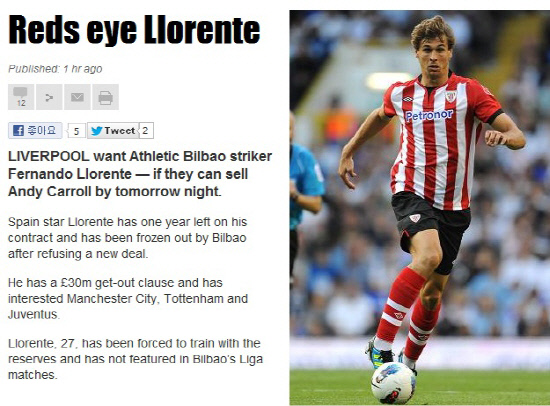Click the tweet count bubble 2
The height and width of the screenshot is (406, 550).
coord(146,131)
